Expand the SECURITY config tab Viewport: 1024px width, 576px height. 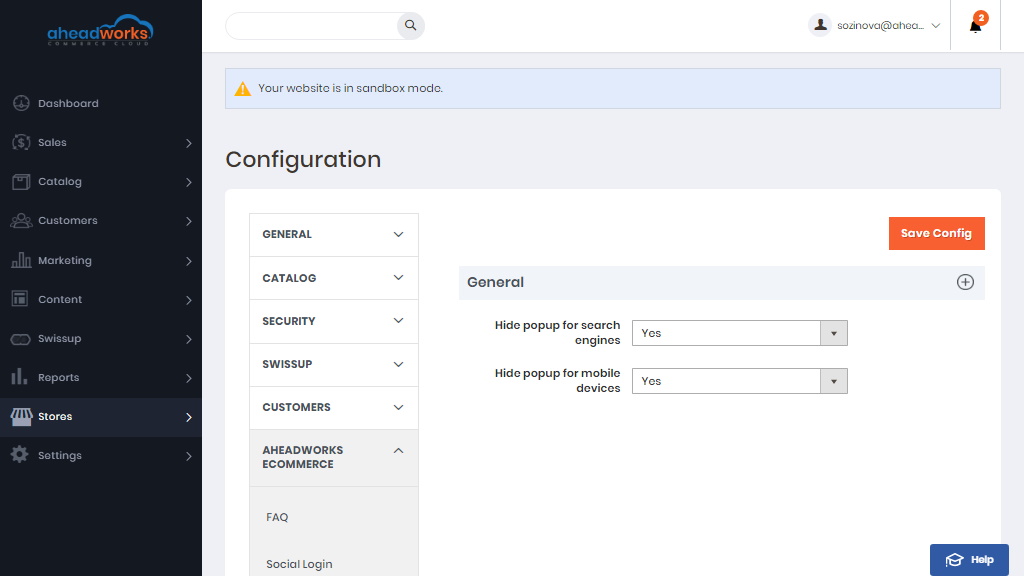pyautogui.click(x=334, y=321)
